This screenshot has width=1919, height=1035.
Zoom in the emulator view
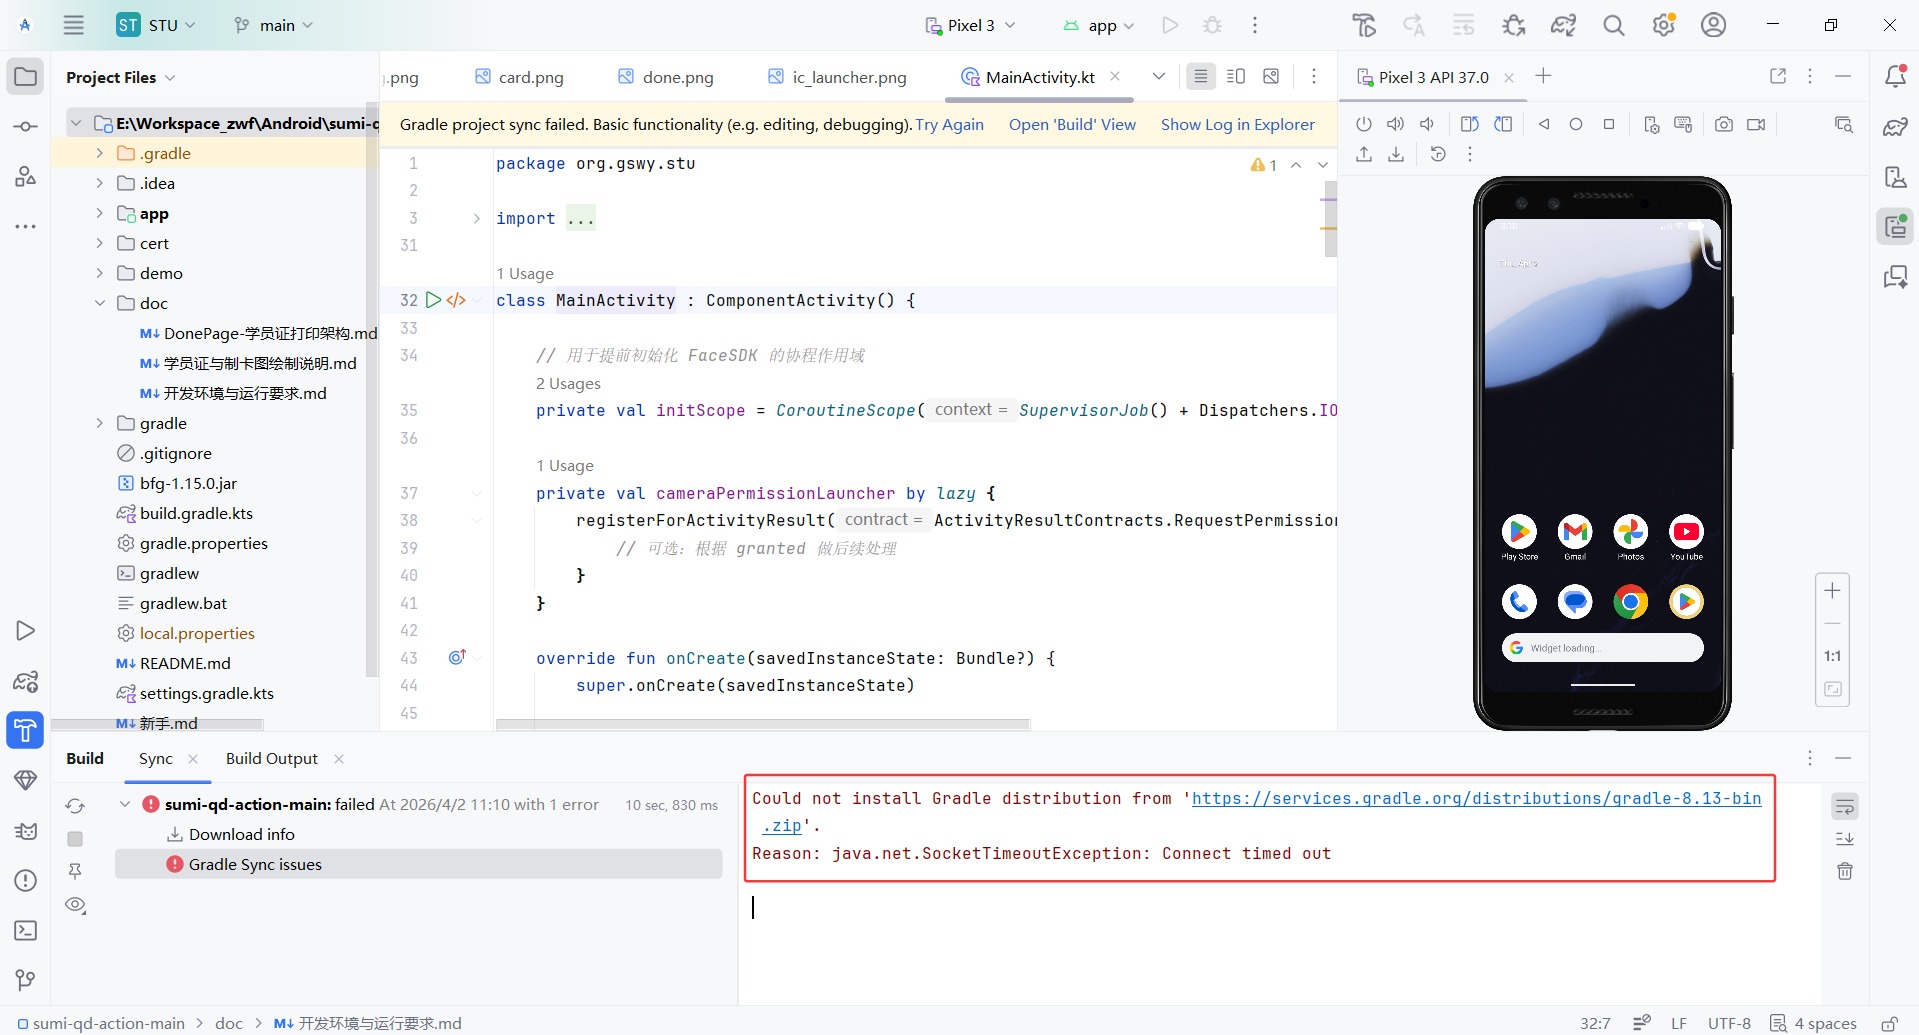(1832, 591)
